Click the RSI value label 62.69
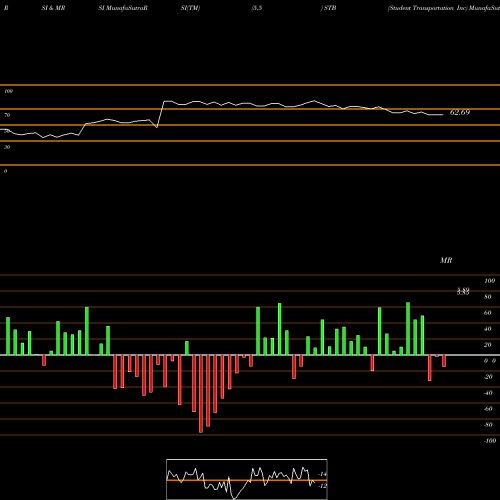500x500 pixels. (460, 112)
